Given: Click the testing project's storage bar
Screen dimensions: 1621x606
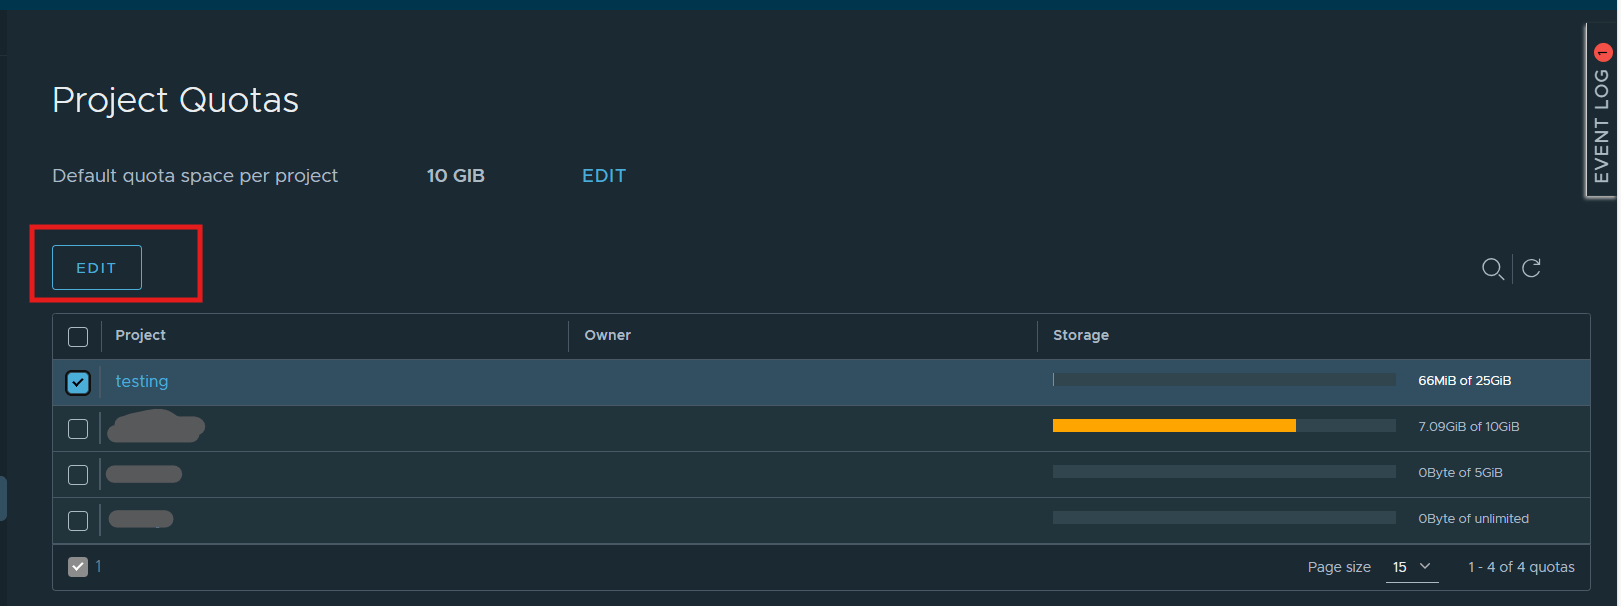Looking at the screenshot, I should 1224,380.
